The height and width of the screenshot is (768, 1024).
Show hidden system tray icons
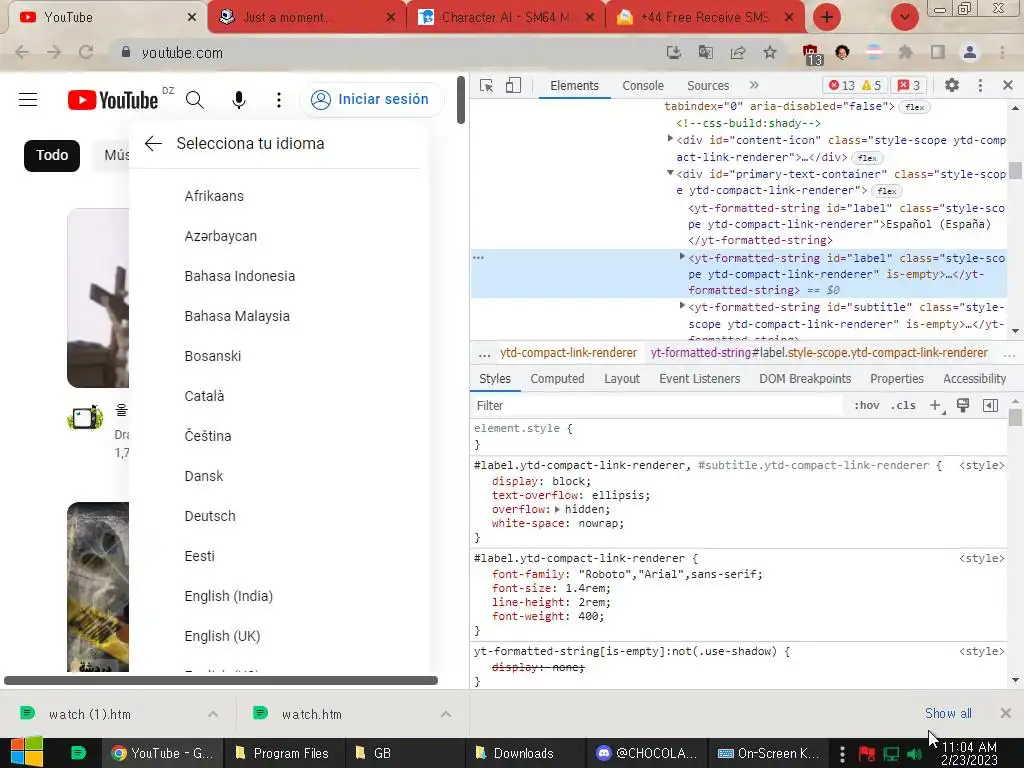842,753
